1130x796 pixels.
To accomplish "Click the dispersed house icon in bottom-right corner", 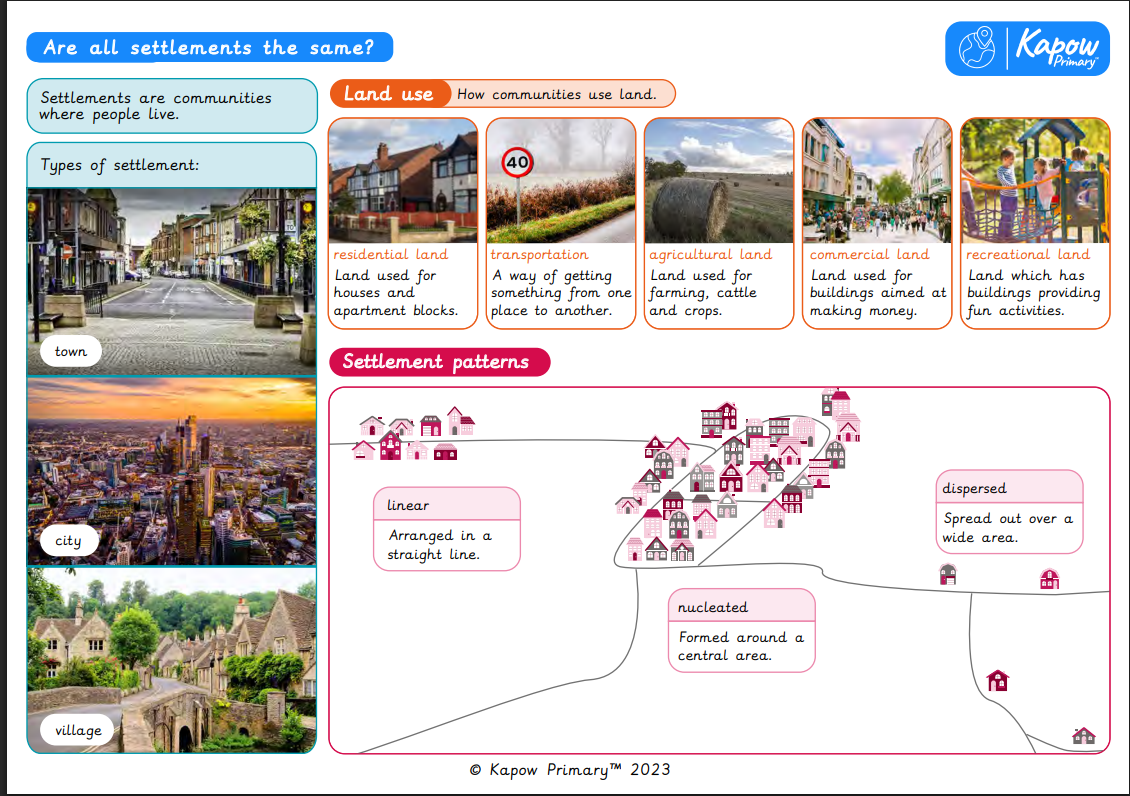I will click(x=1083, y=736).
